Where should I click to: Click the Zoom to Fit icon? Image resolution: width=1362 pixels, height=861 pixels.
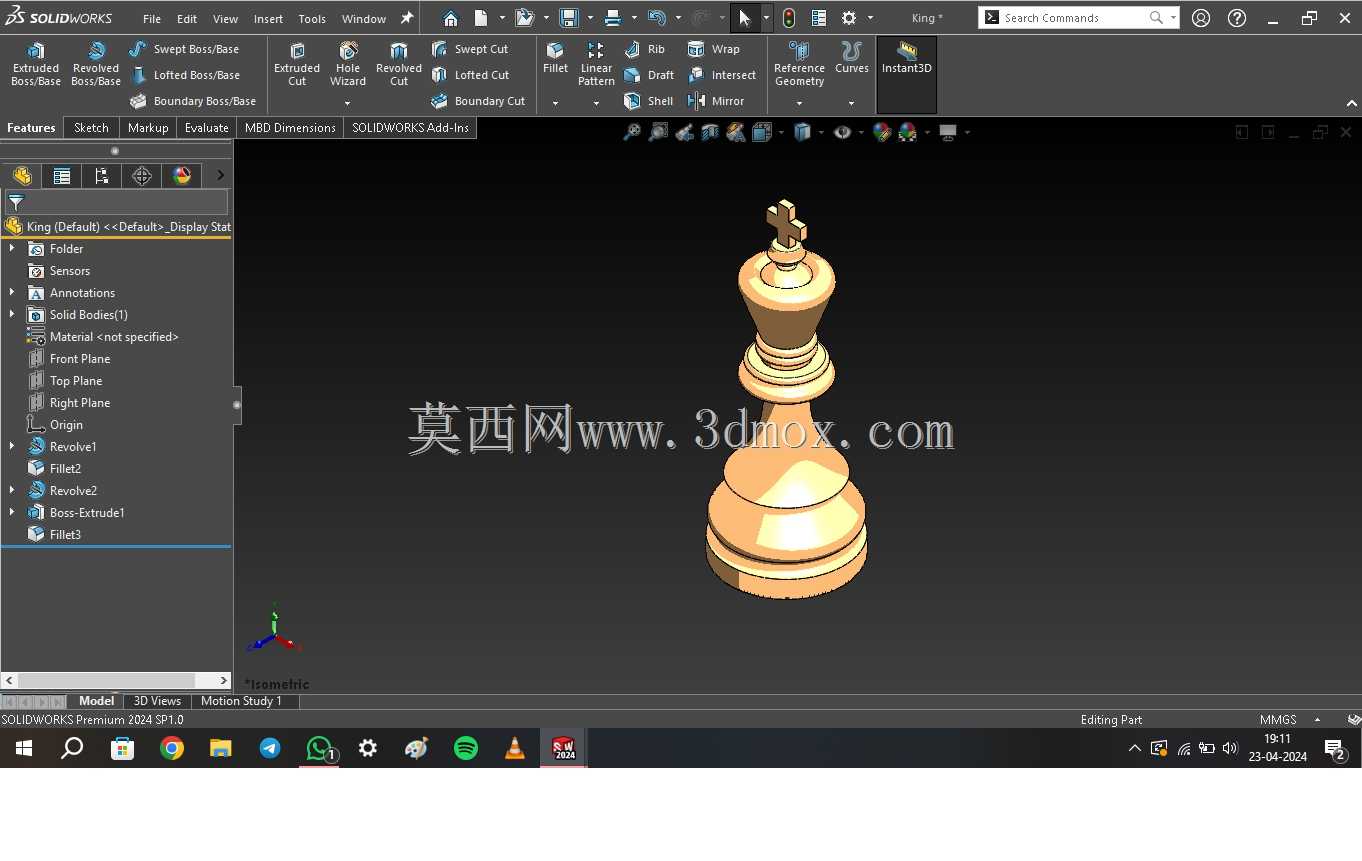coord(632,132)
